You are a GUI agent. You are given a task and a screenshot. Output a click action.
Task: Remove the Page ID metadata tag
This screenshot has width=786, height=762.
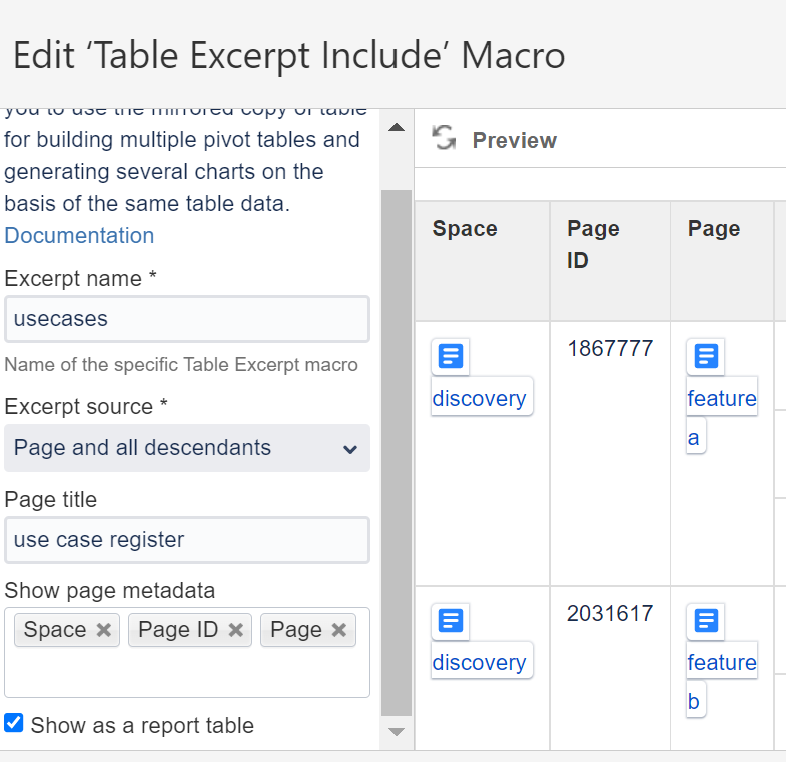coord(236,630)
